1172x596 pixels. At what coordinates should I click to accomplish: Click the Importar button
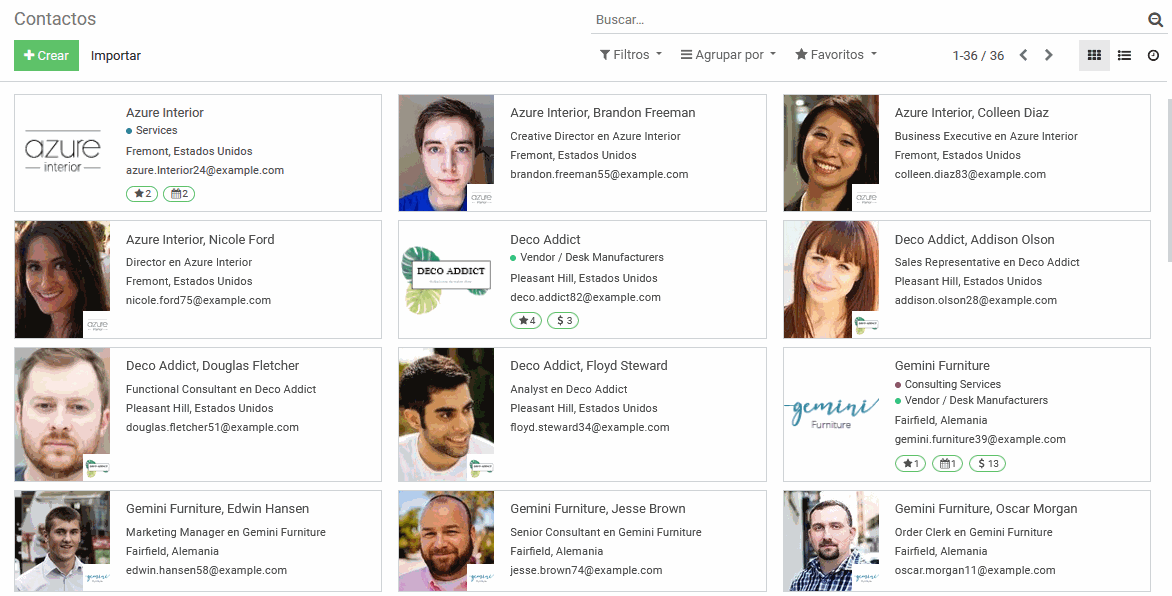tap(116, 55)
